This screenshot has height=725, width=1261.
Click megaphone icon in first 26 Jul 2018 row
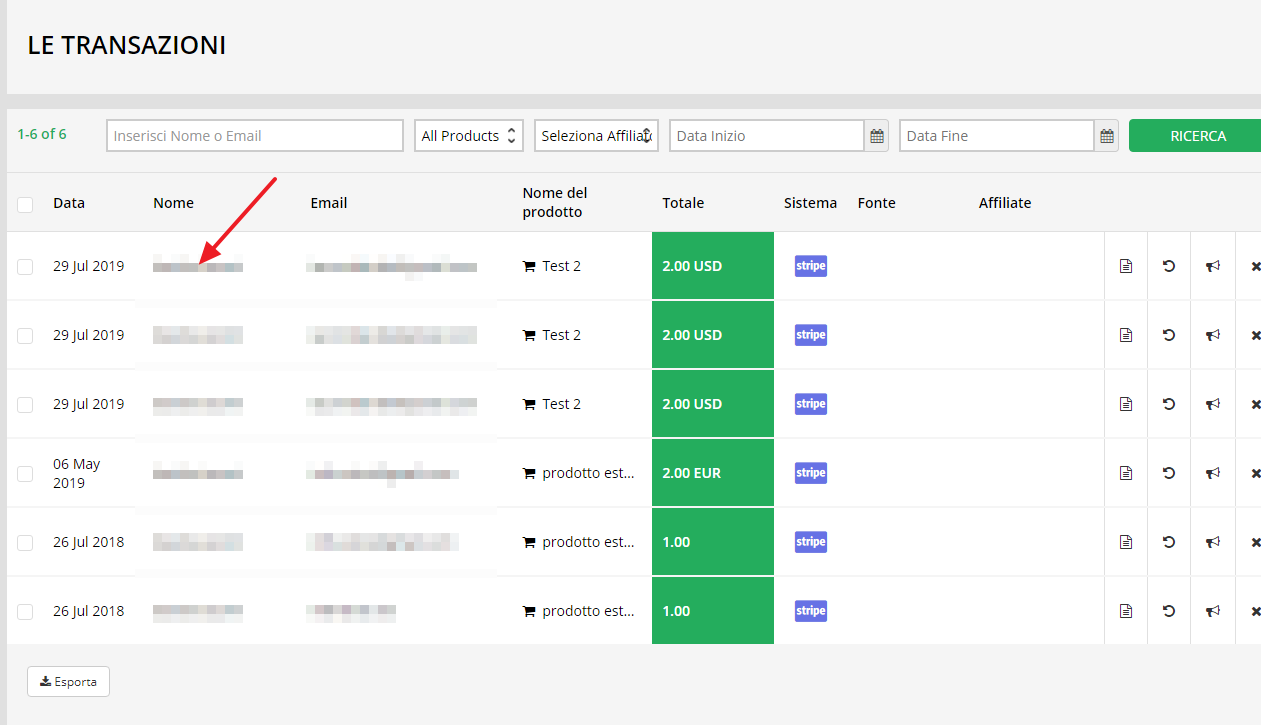click(1213, 542)
